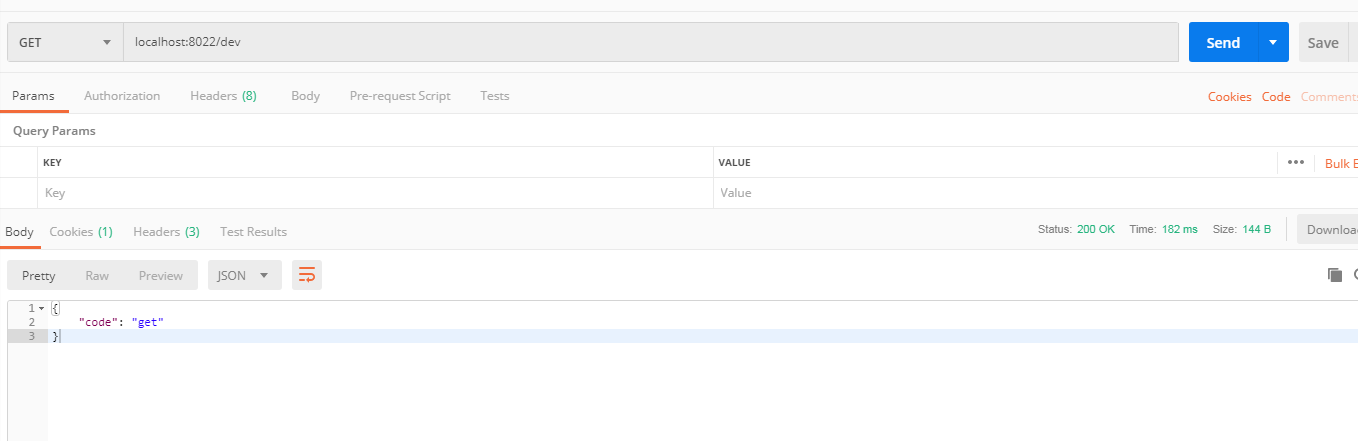Click the blue Send button

coord(1223,43)
